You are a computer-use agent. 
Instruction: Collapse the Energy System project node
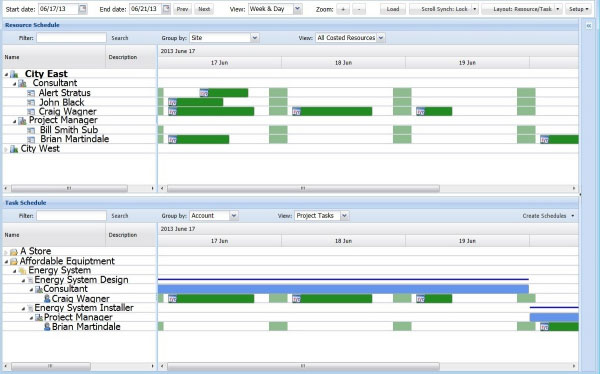(15, 271)
